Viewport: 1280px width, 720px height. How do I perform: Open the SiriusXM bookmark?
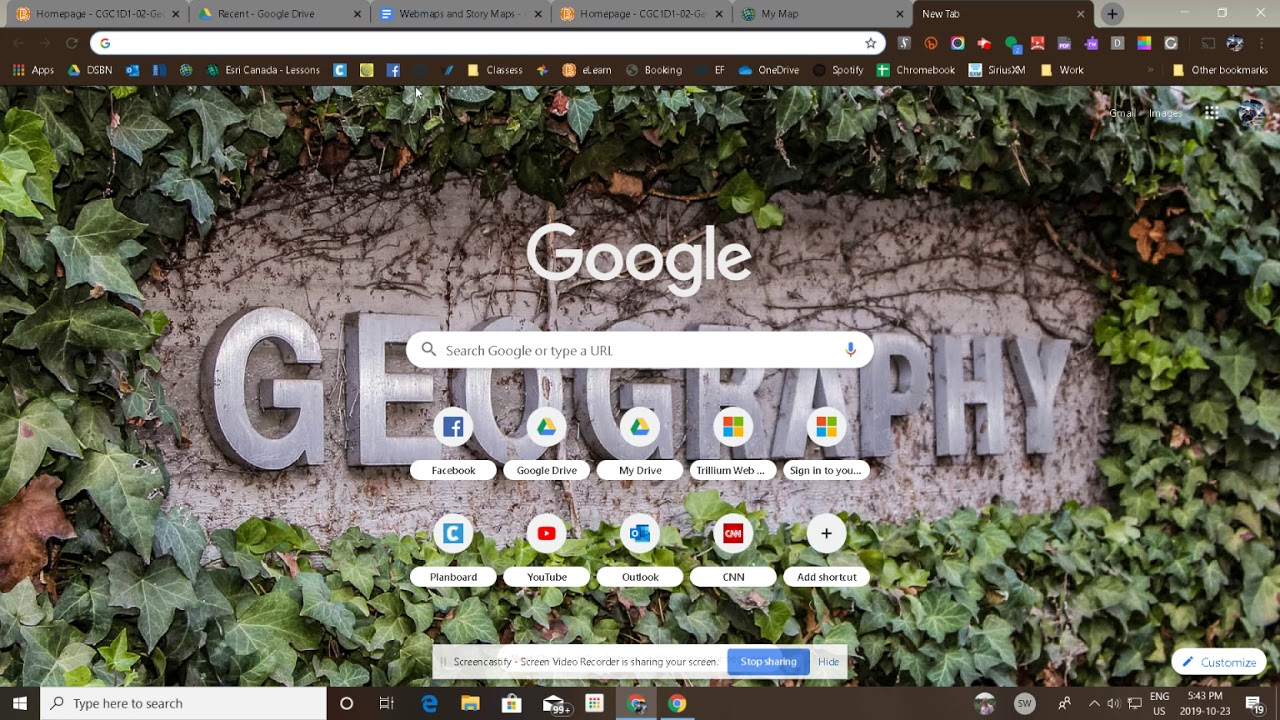[997, 70]
